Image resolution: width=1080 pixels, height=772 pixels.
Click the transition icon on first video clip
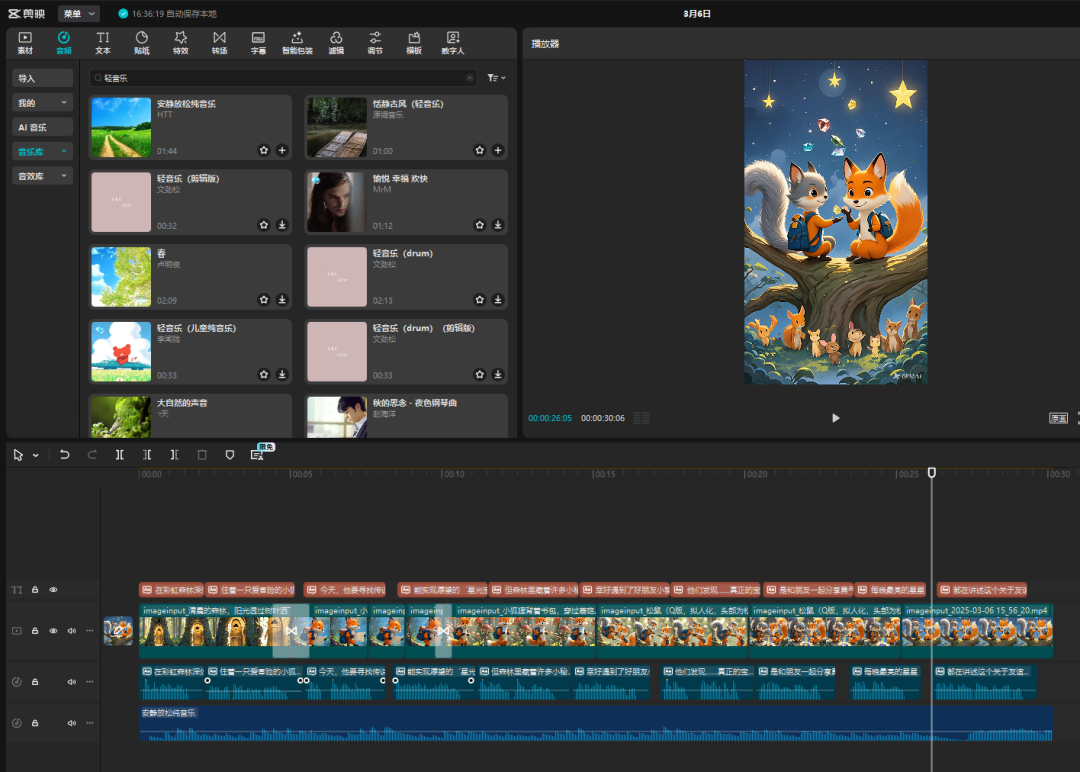click(x=291, y=631)
